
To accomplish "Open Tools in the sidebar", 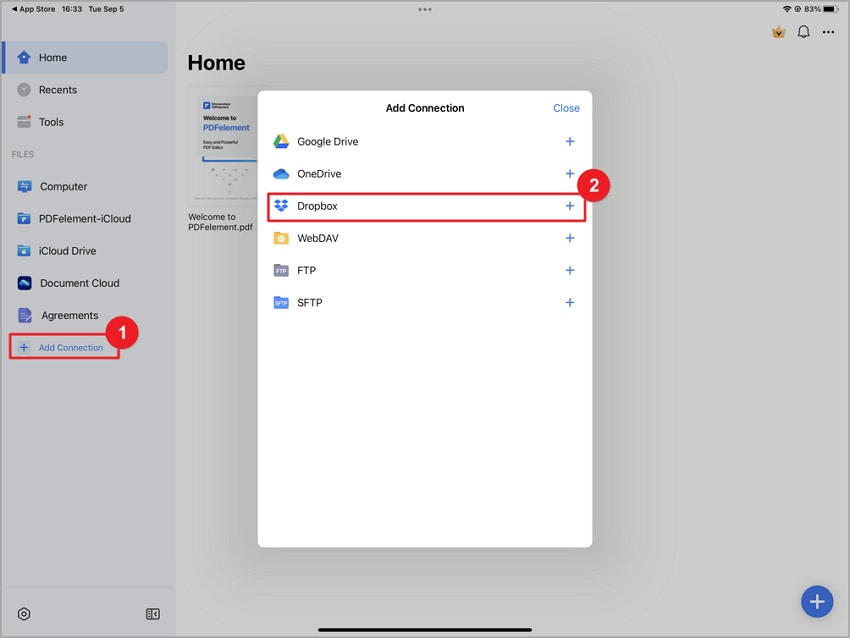I will click(x=85, y=122).
